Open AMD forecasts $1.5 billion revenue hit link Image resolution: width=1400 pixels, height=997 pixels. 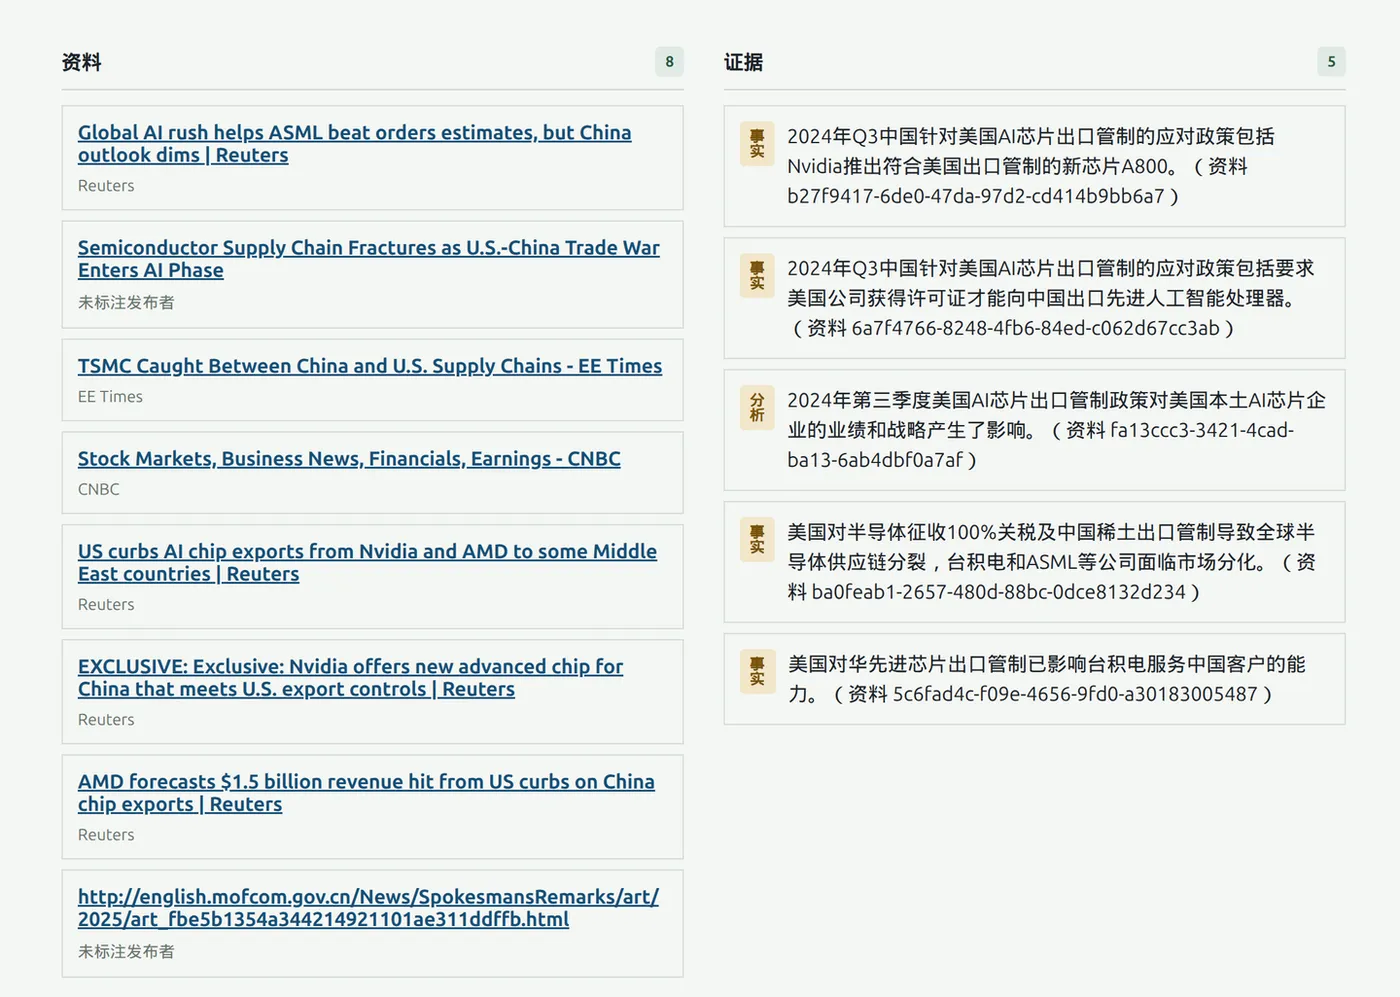366,793
